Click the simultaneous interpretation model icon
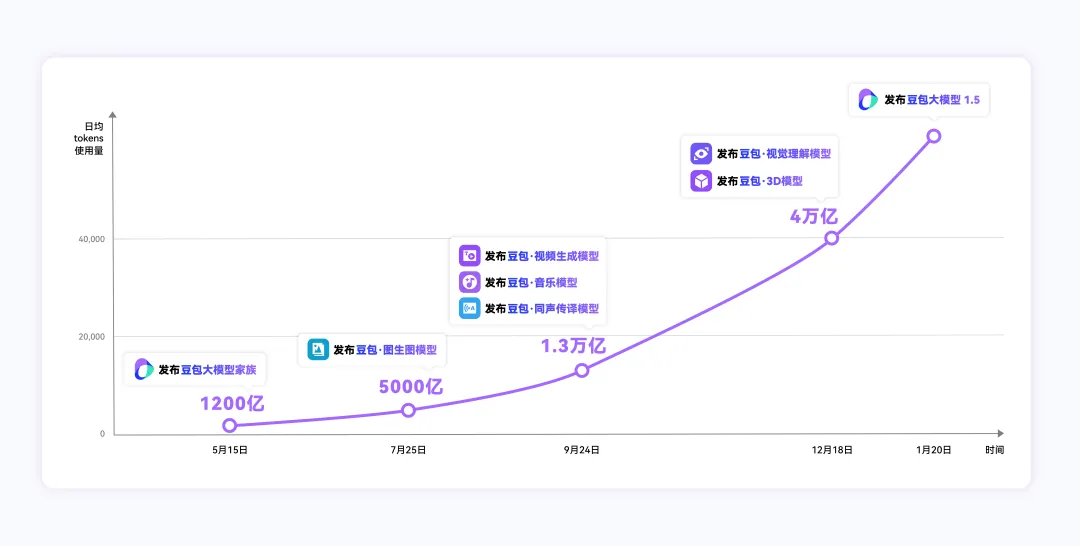Viewport: 1080px width, 546px height. pyautogui.click(x=470, y=308)
